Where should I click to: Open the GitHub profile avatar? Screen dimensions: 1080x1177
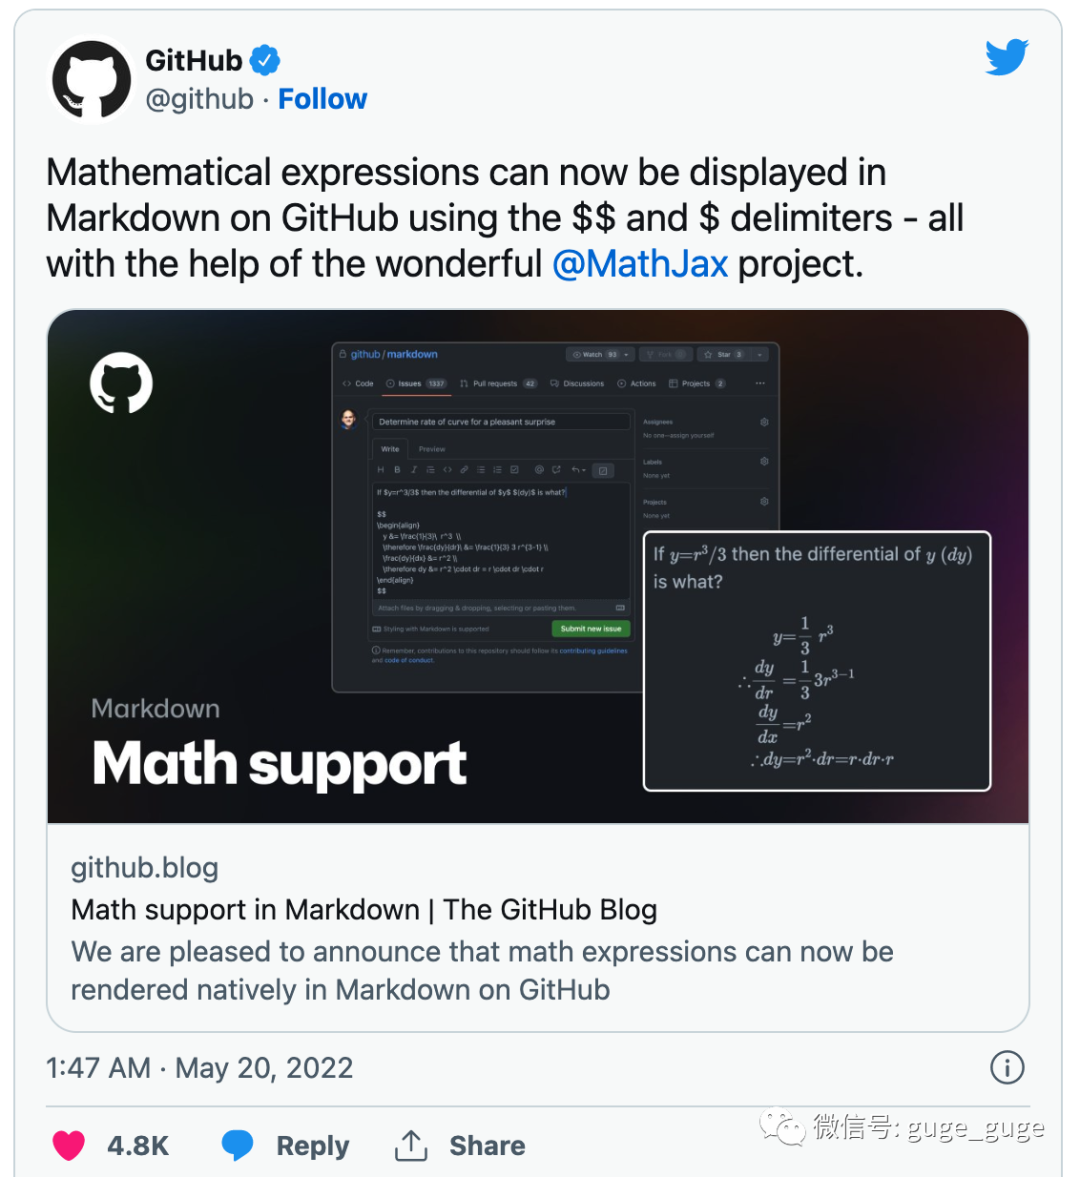point(92,80)
